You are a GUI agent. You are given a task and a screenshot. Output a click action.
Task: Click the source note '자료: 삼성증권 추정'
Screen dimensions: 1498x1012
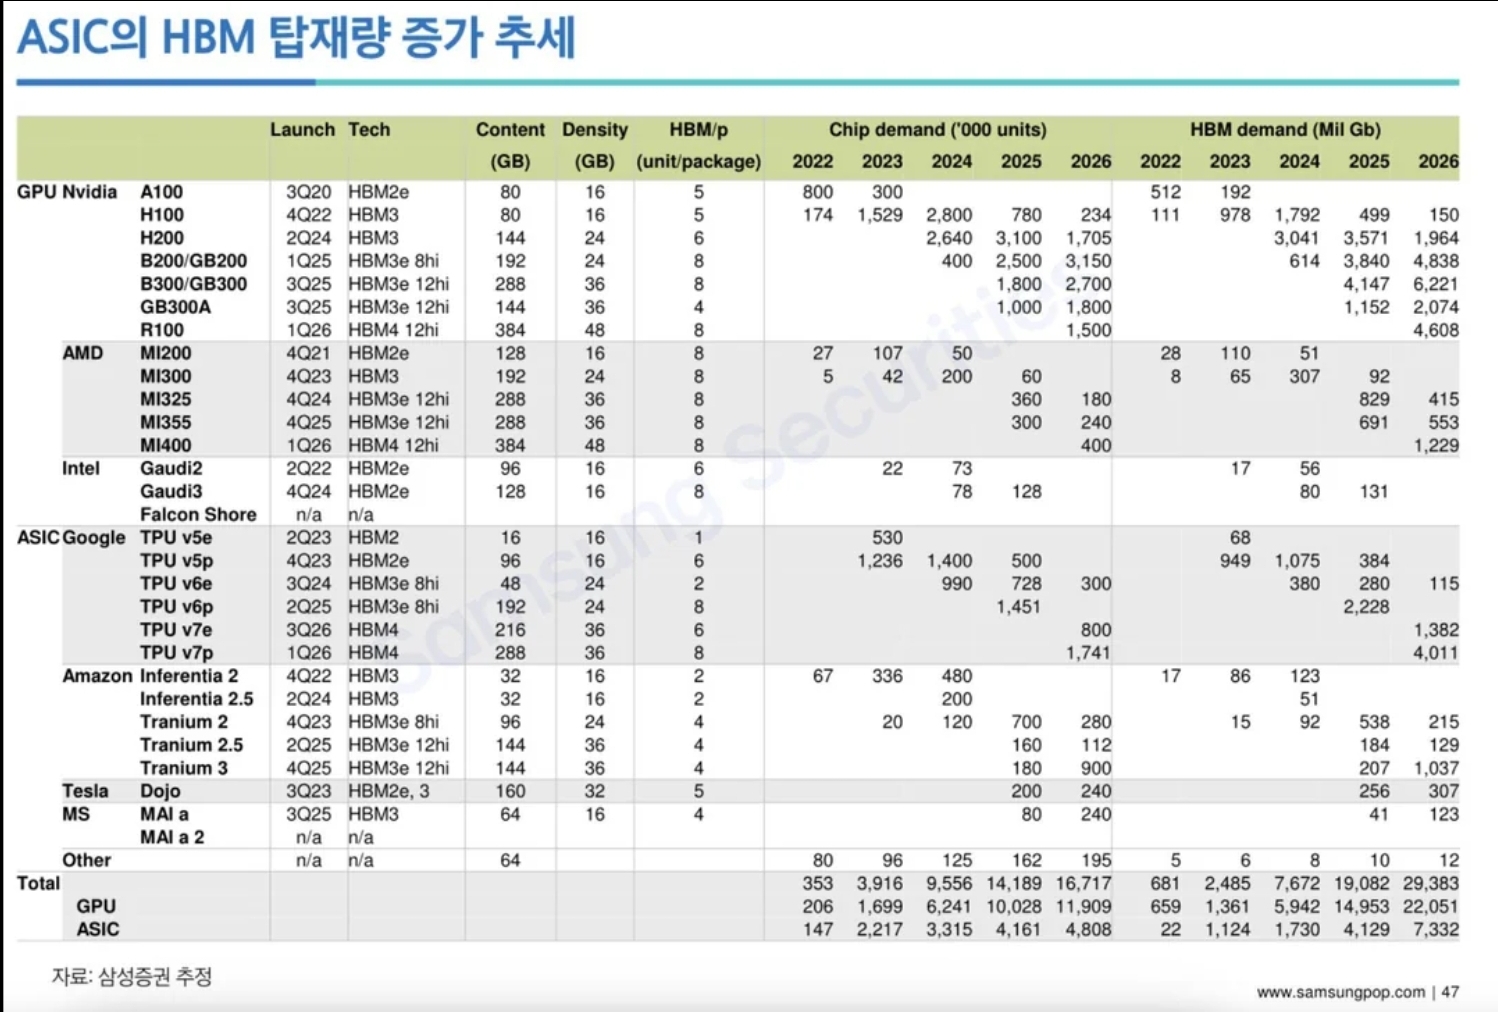132,977
